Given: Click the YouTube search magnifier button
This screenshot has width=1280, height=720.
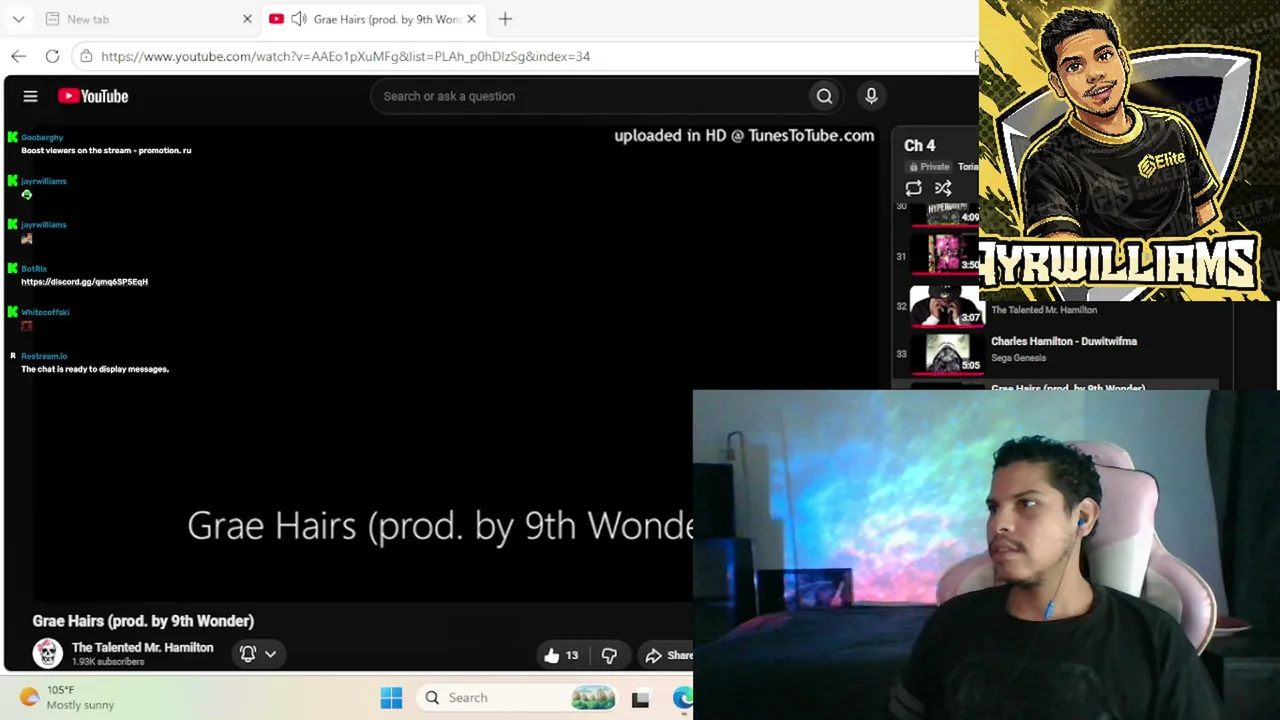Looking at the screenshot, I should pos(824,96).
